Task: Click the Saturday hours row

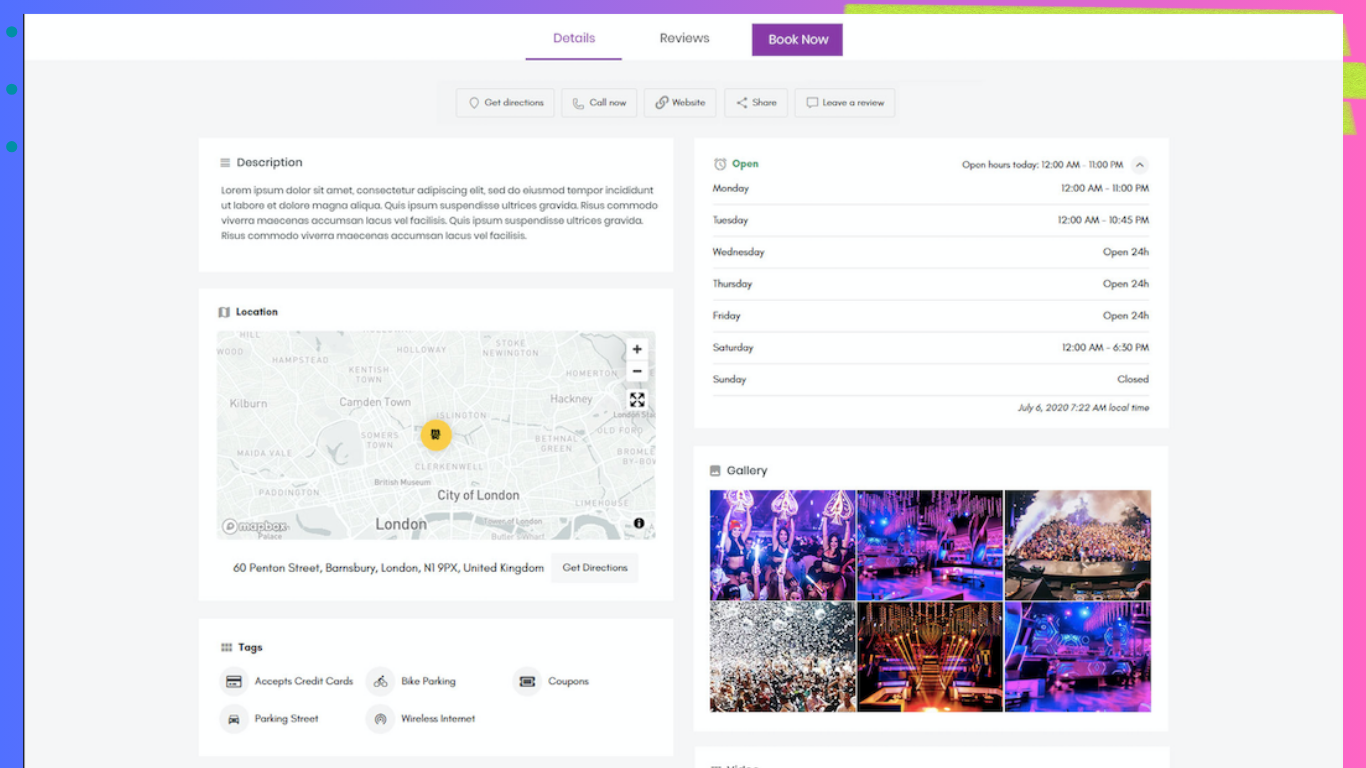Action: pyautogui.click(x=930, y=348)
